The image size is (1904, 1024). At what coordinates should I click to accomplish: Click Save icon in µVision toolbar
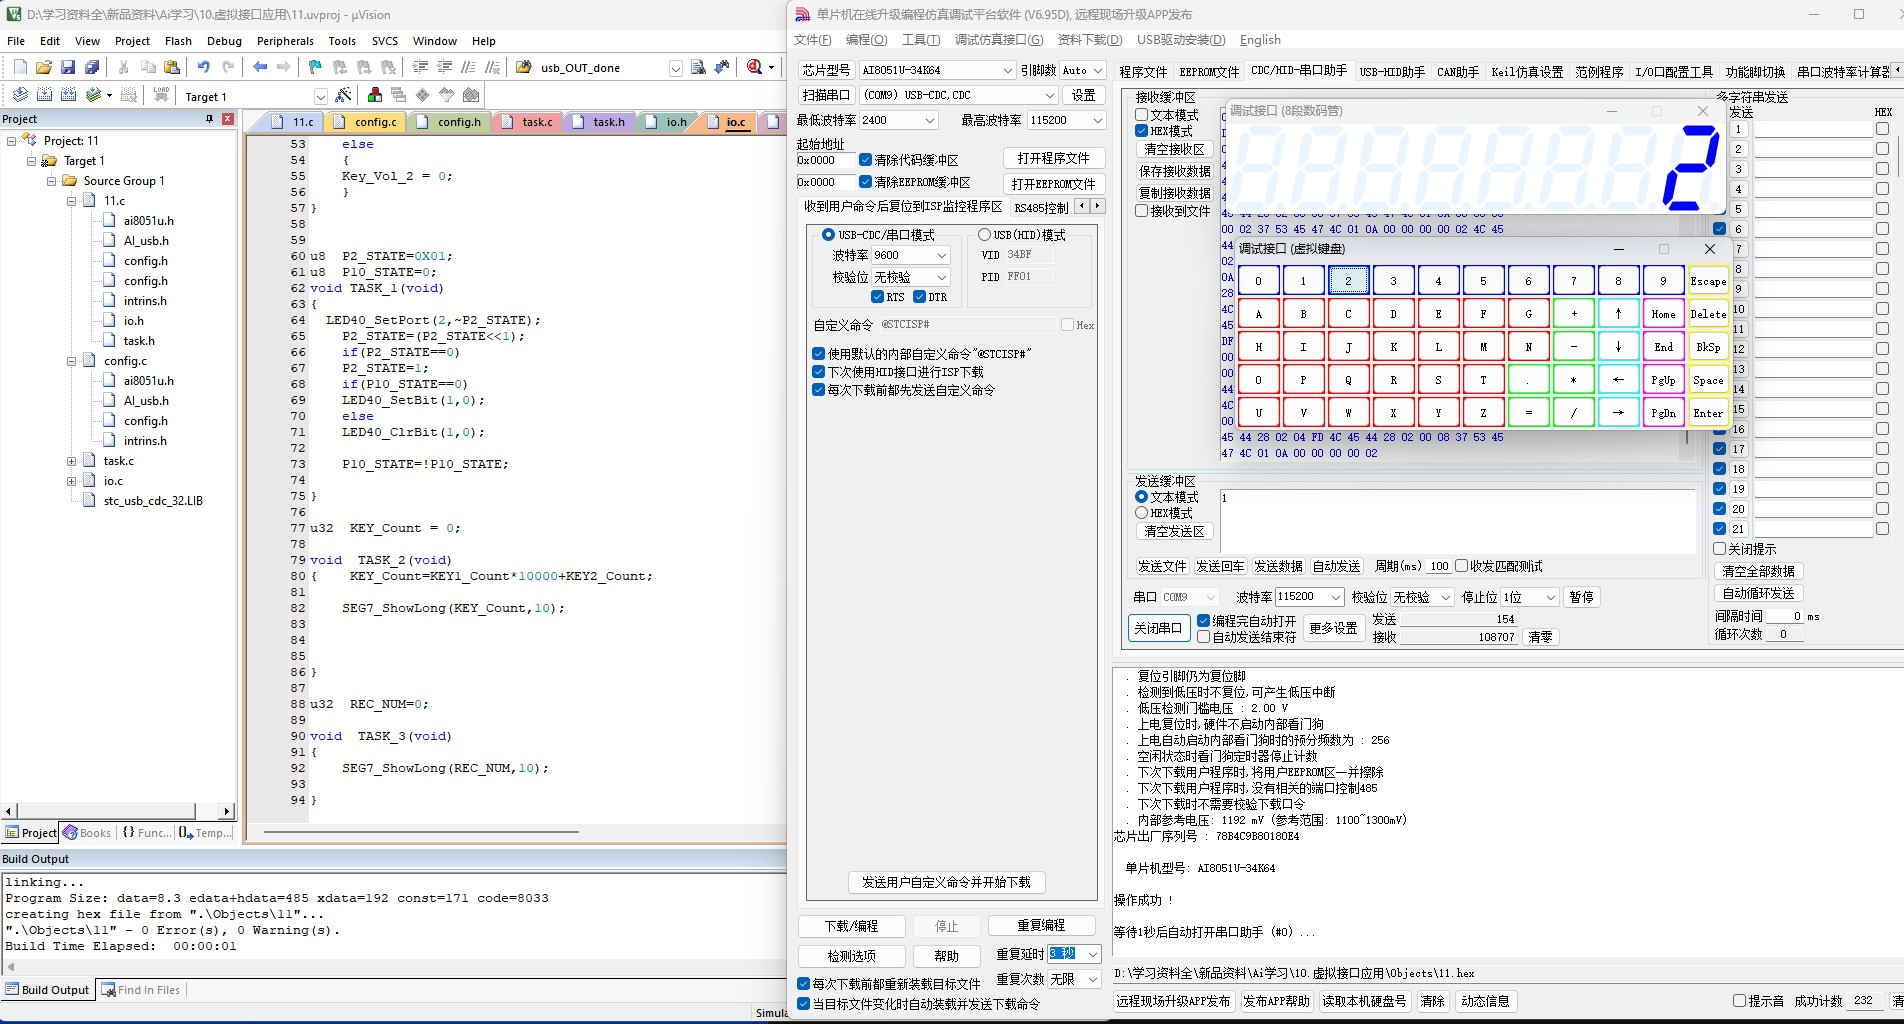[68, 67]
